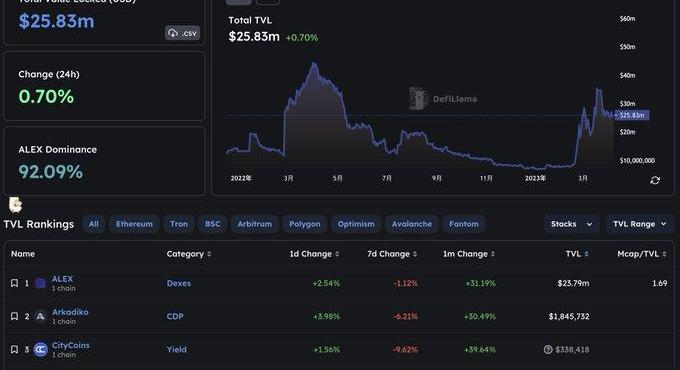The width and height of the screenshot is (680, 370).
Task: Download the TVL data as .csv
Action: 182,33
